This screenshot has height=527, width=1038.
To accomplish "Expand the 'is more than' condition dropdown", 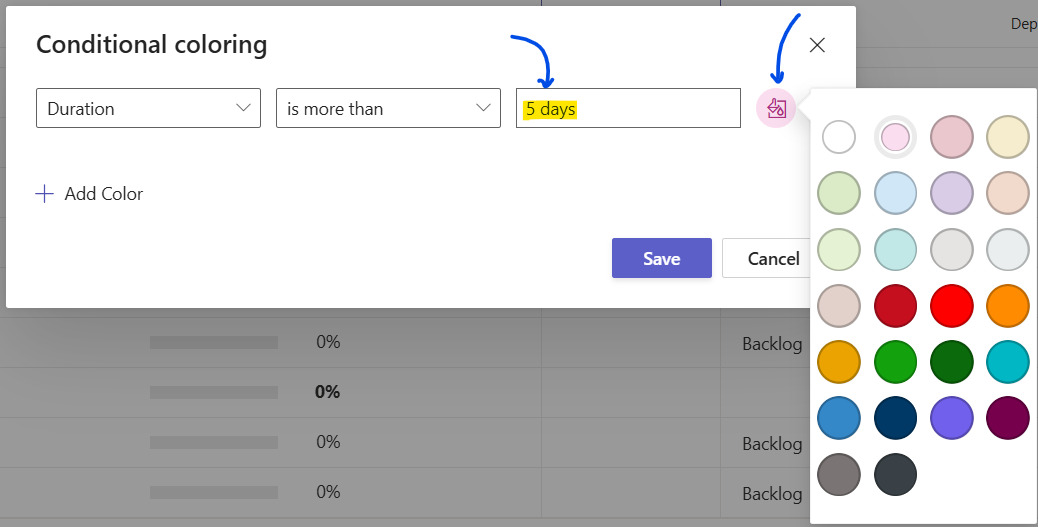I will point(388,108).
